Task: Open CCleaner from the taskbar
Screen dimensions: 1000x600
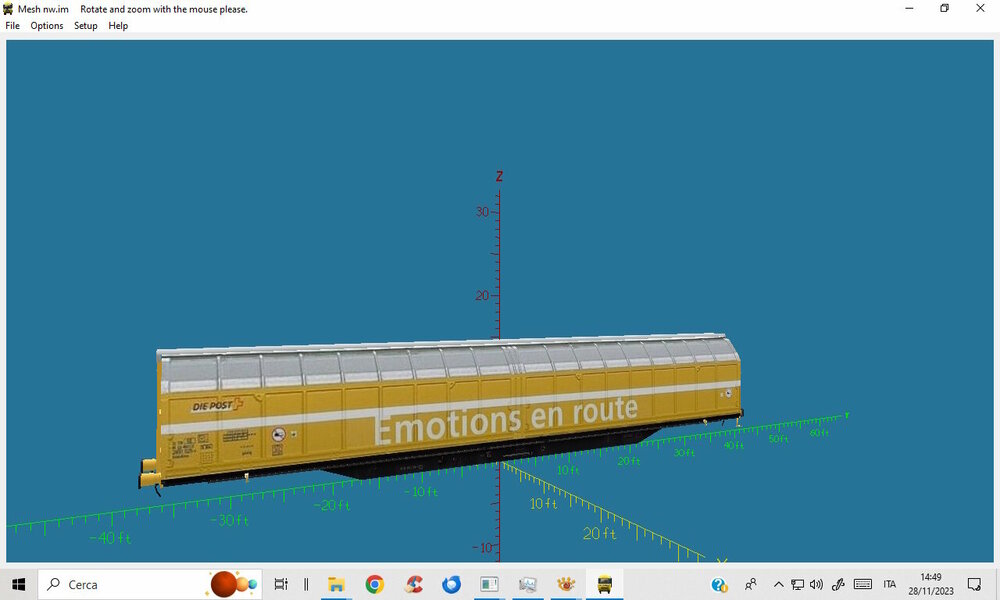Action: (x=413, y=584)
